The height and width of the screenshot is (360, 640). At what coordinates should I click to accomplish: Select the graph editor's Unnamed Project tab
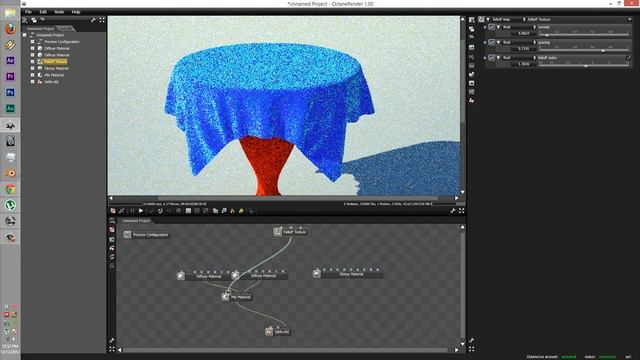coord(136,220)
